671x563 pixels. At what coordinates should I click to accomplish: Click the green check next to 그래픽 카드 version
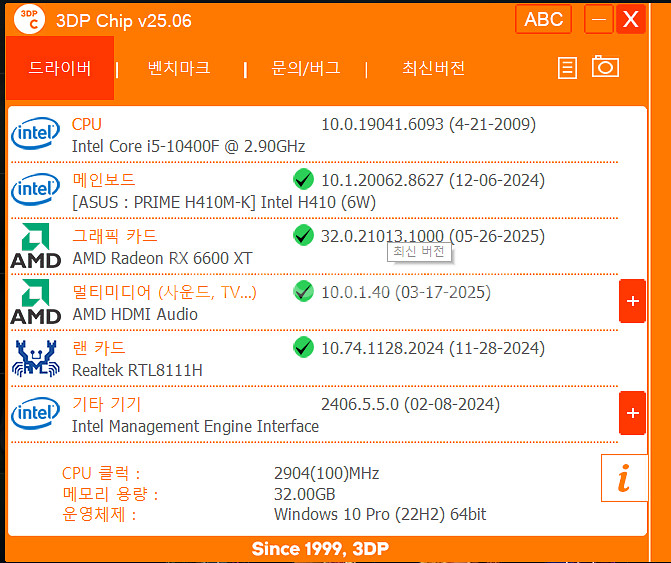click(303, 235)
